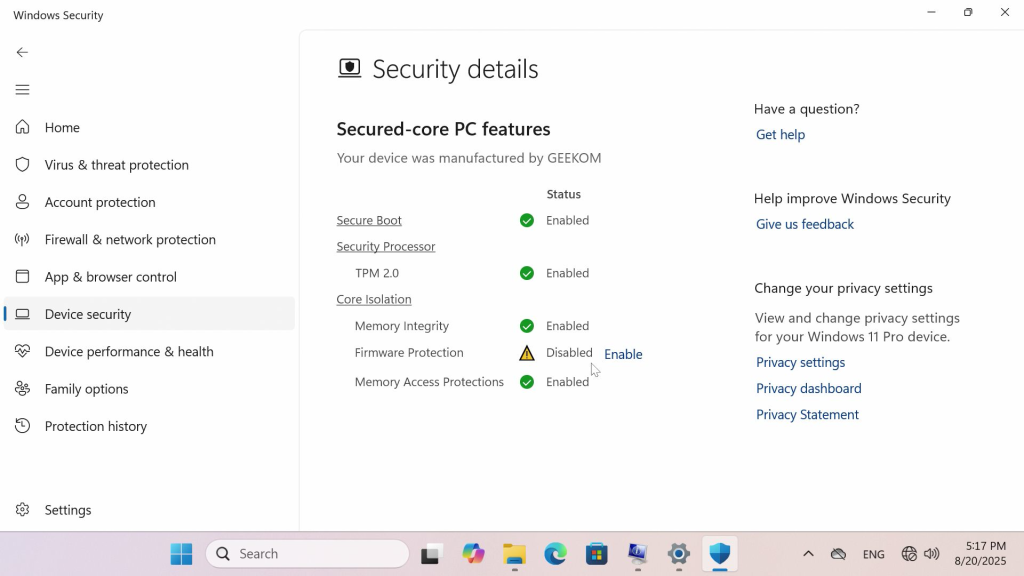Click the Firmware Protection warning triangle icon

pos(526,353)
